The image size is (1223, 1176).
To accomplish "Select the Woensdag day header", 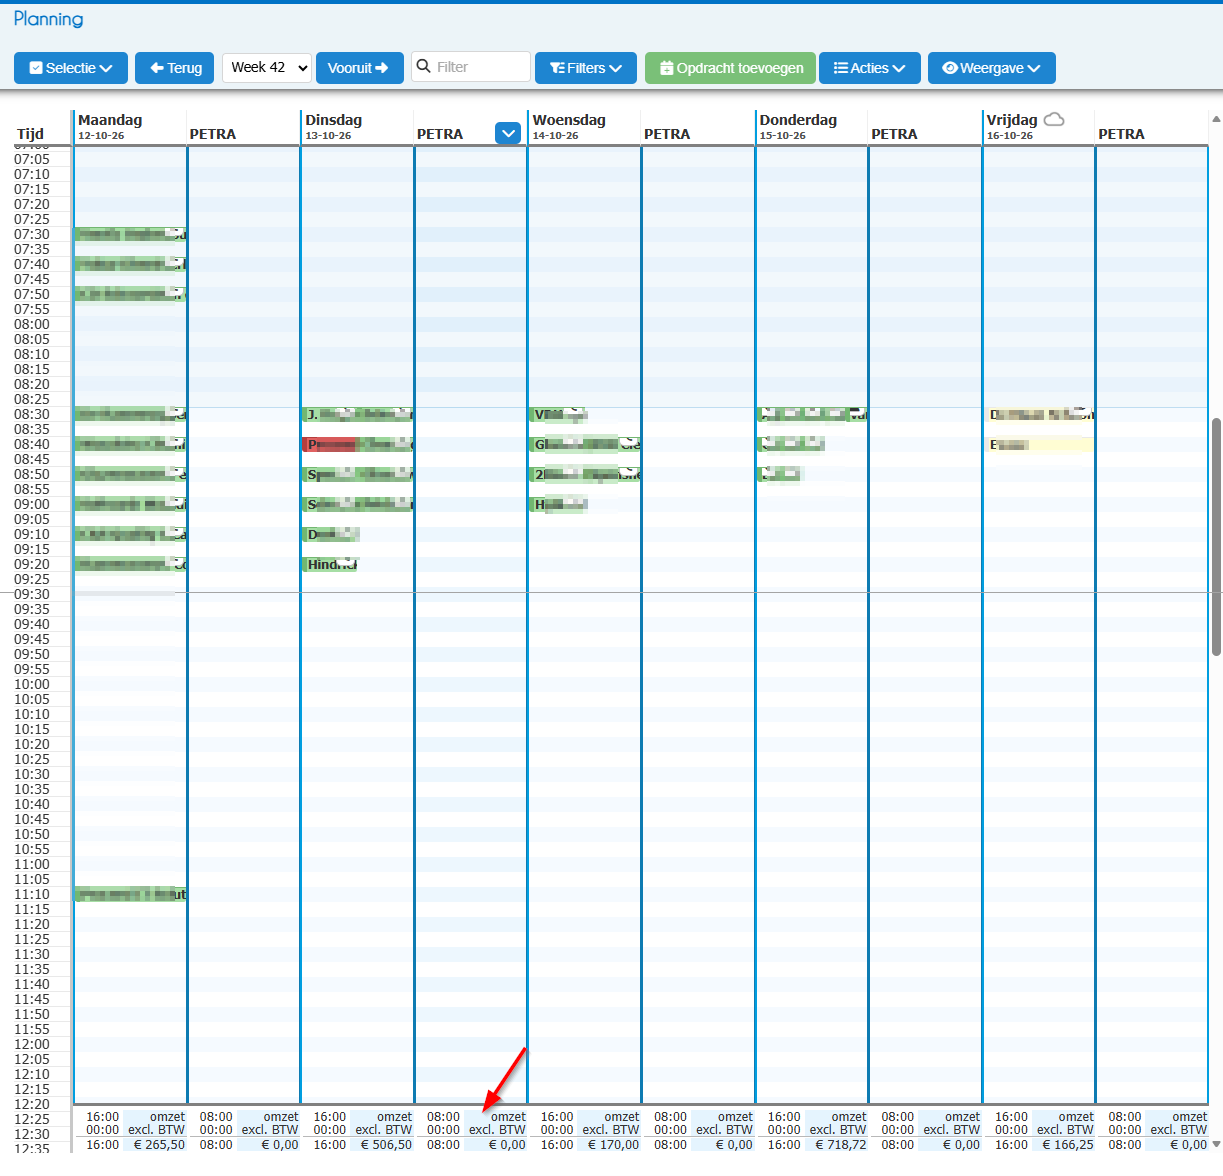I will [569, 120].
